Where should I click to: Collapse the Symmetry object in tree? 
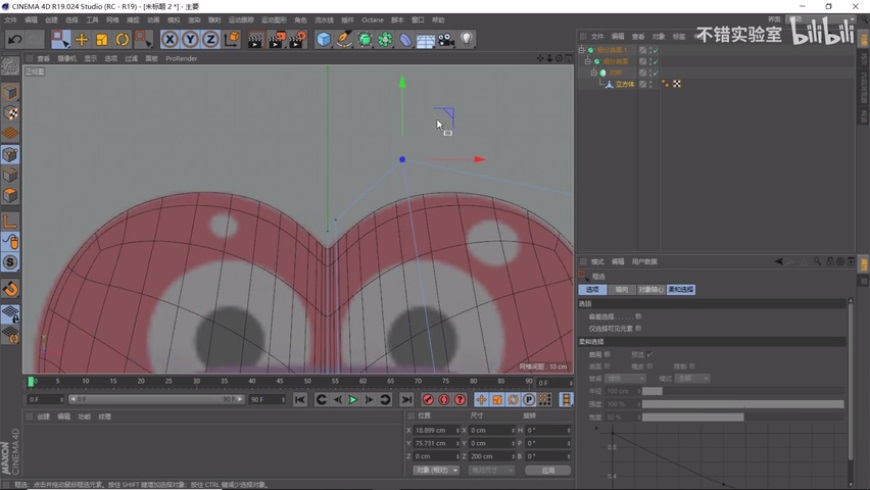[594, 73]
